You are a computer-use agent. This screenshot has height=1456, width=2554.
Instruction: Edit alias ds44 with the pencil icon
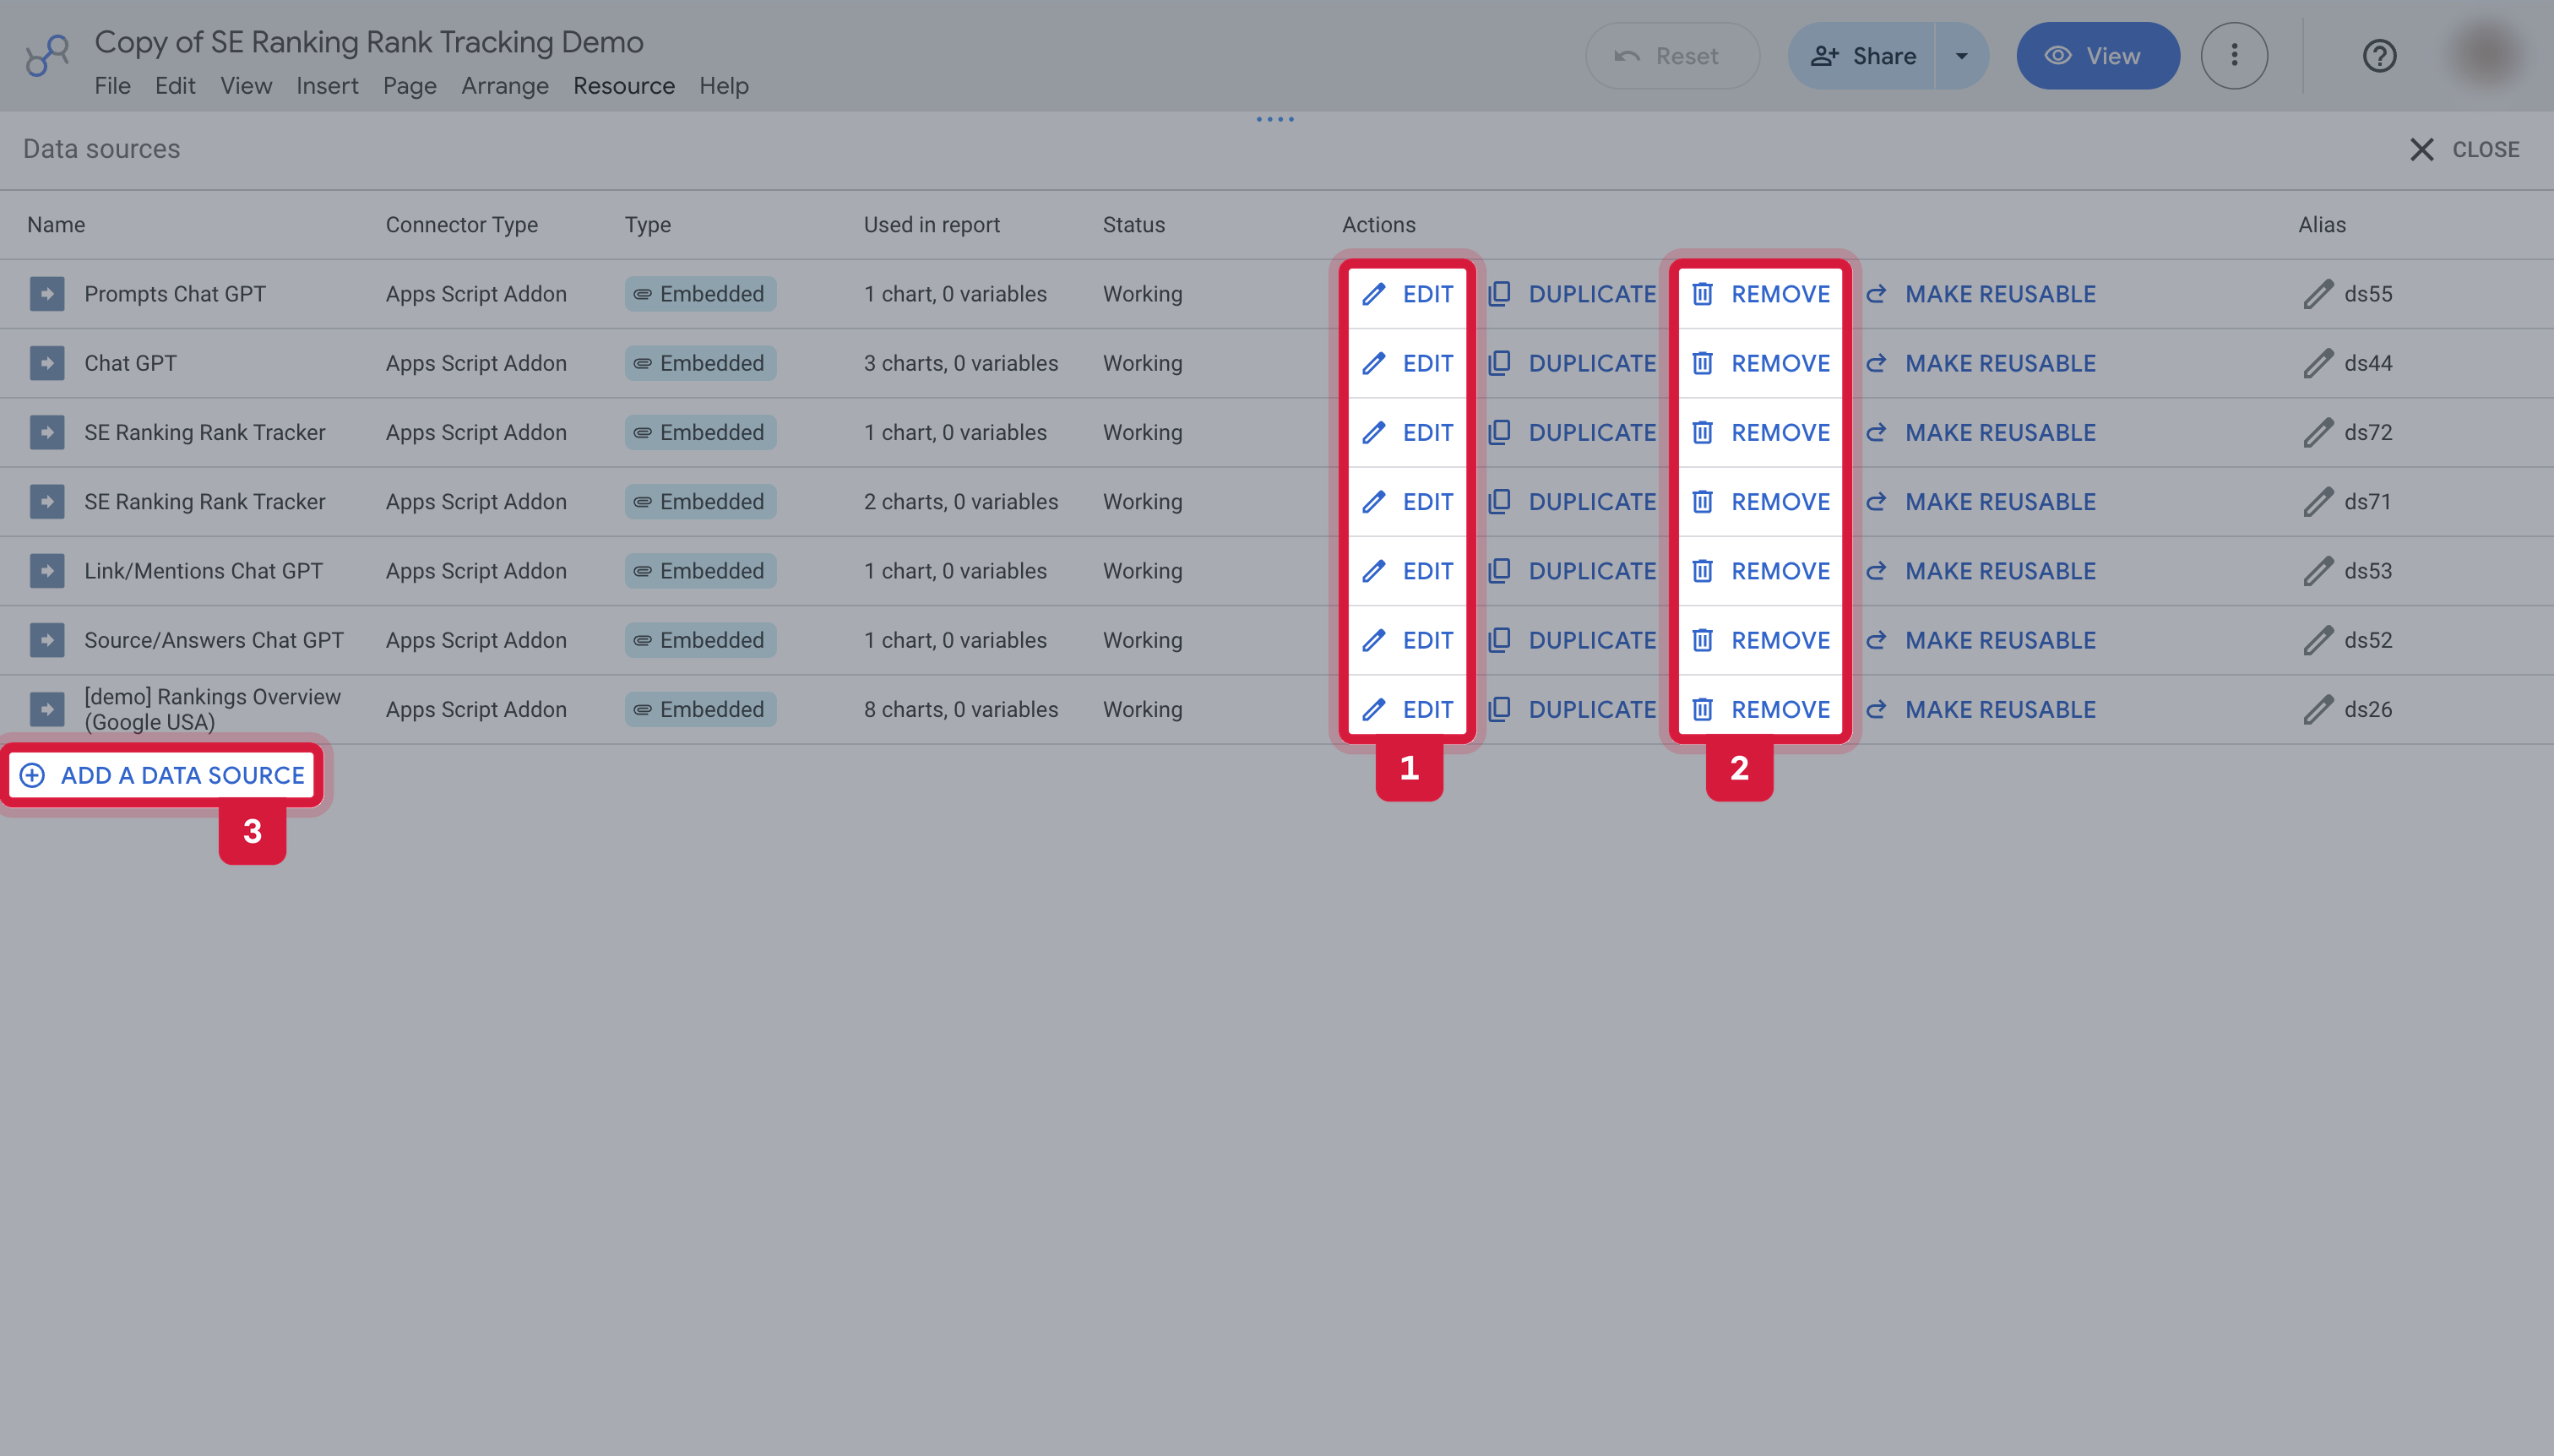2318,363
